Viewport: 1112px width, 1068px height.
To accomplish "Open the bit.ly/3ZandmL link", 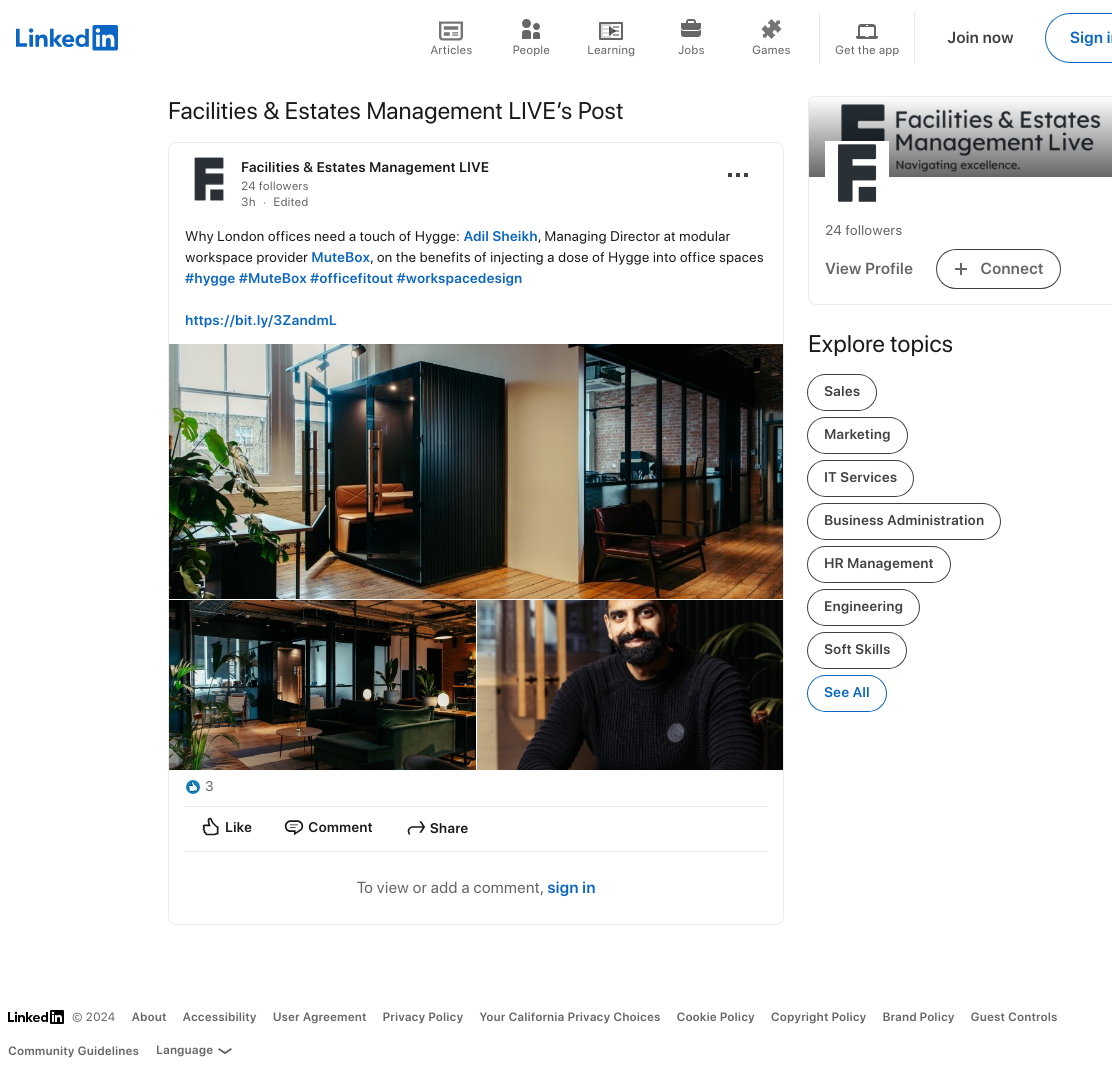I will (260, 321).
